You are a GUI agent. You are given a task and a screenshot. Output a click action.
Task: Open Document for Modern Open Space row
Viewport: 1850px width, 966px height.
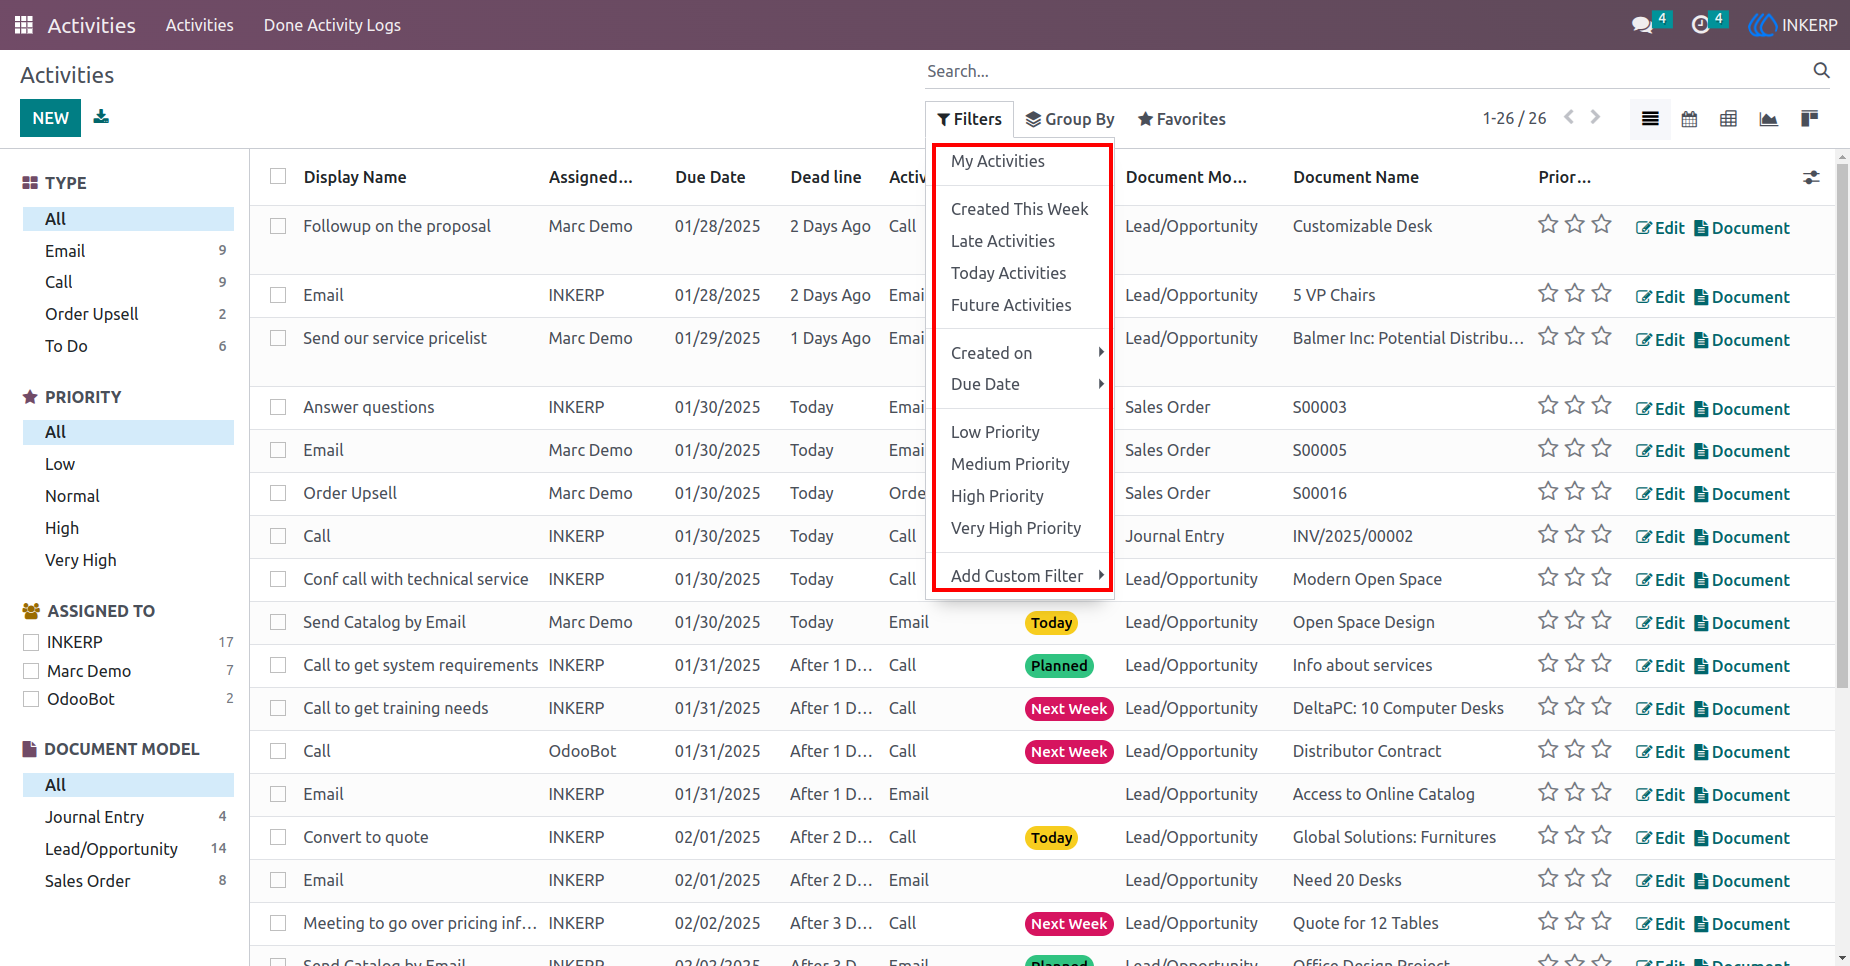[x=1741, y=580]
